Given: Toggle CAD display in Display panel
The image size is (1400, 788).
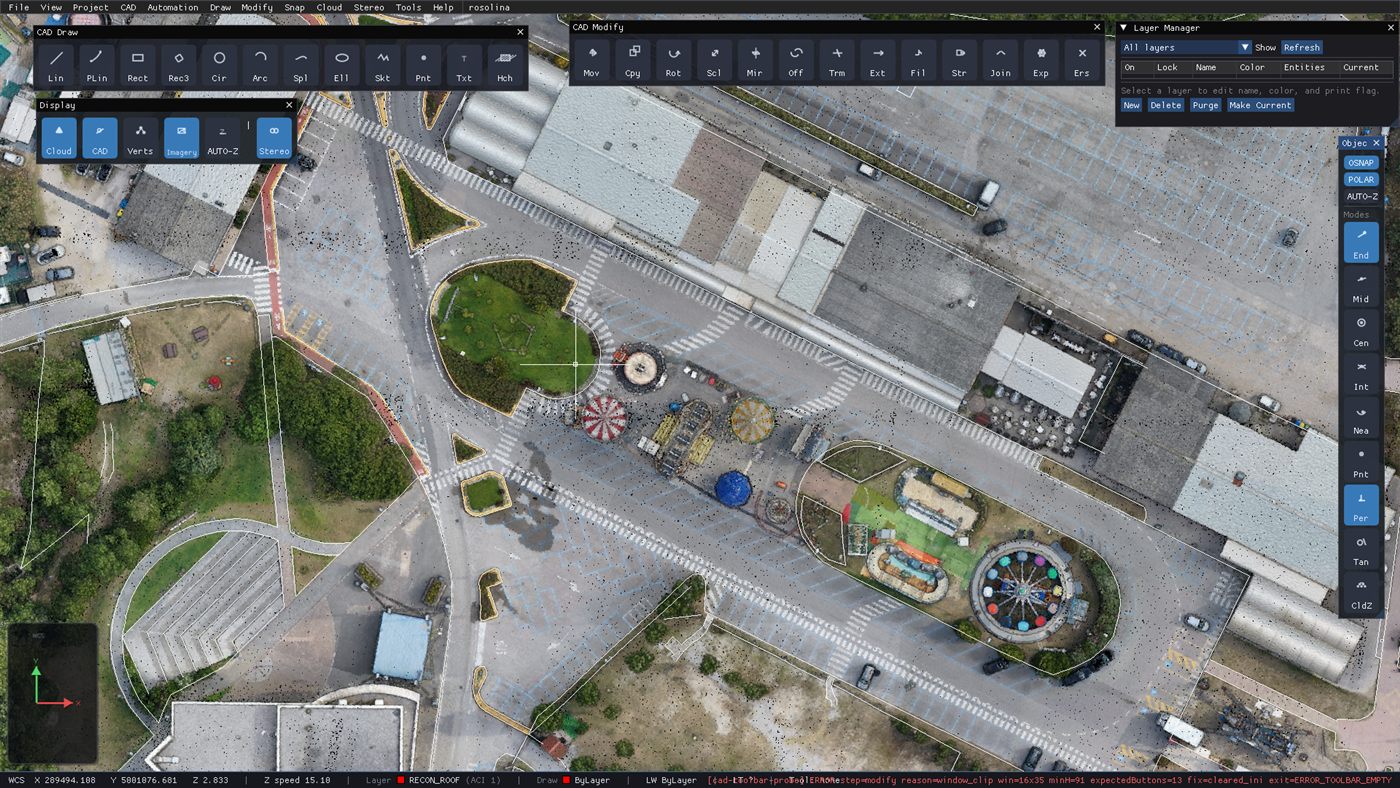Looking at the screenshot, I should coord(100,138).
